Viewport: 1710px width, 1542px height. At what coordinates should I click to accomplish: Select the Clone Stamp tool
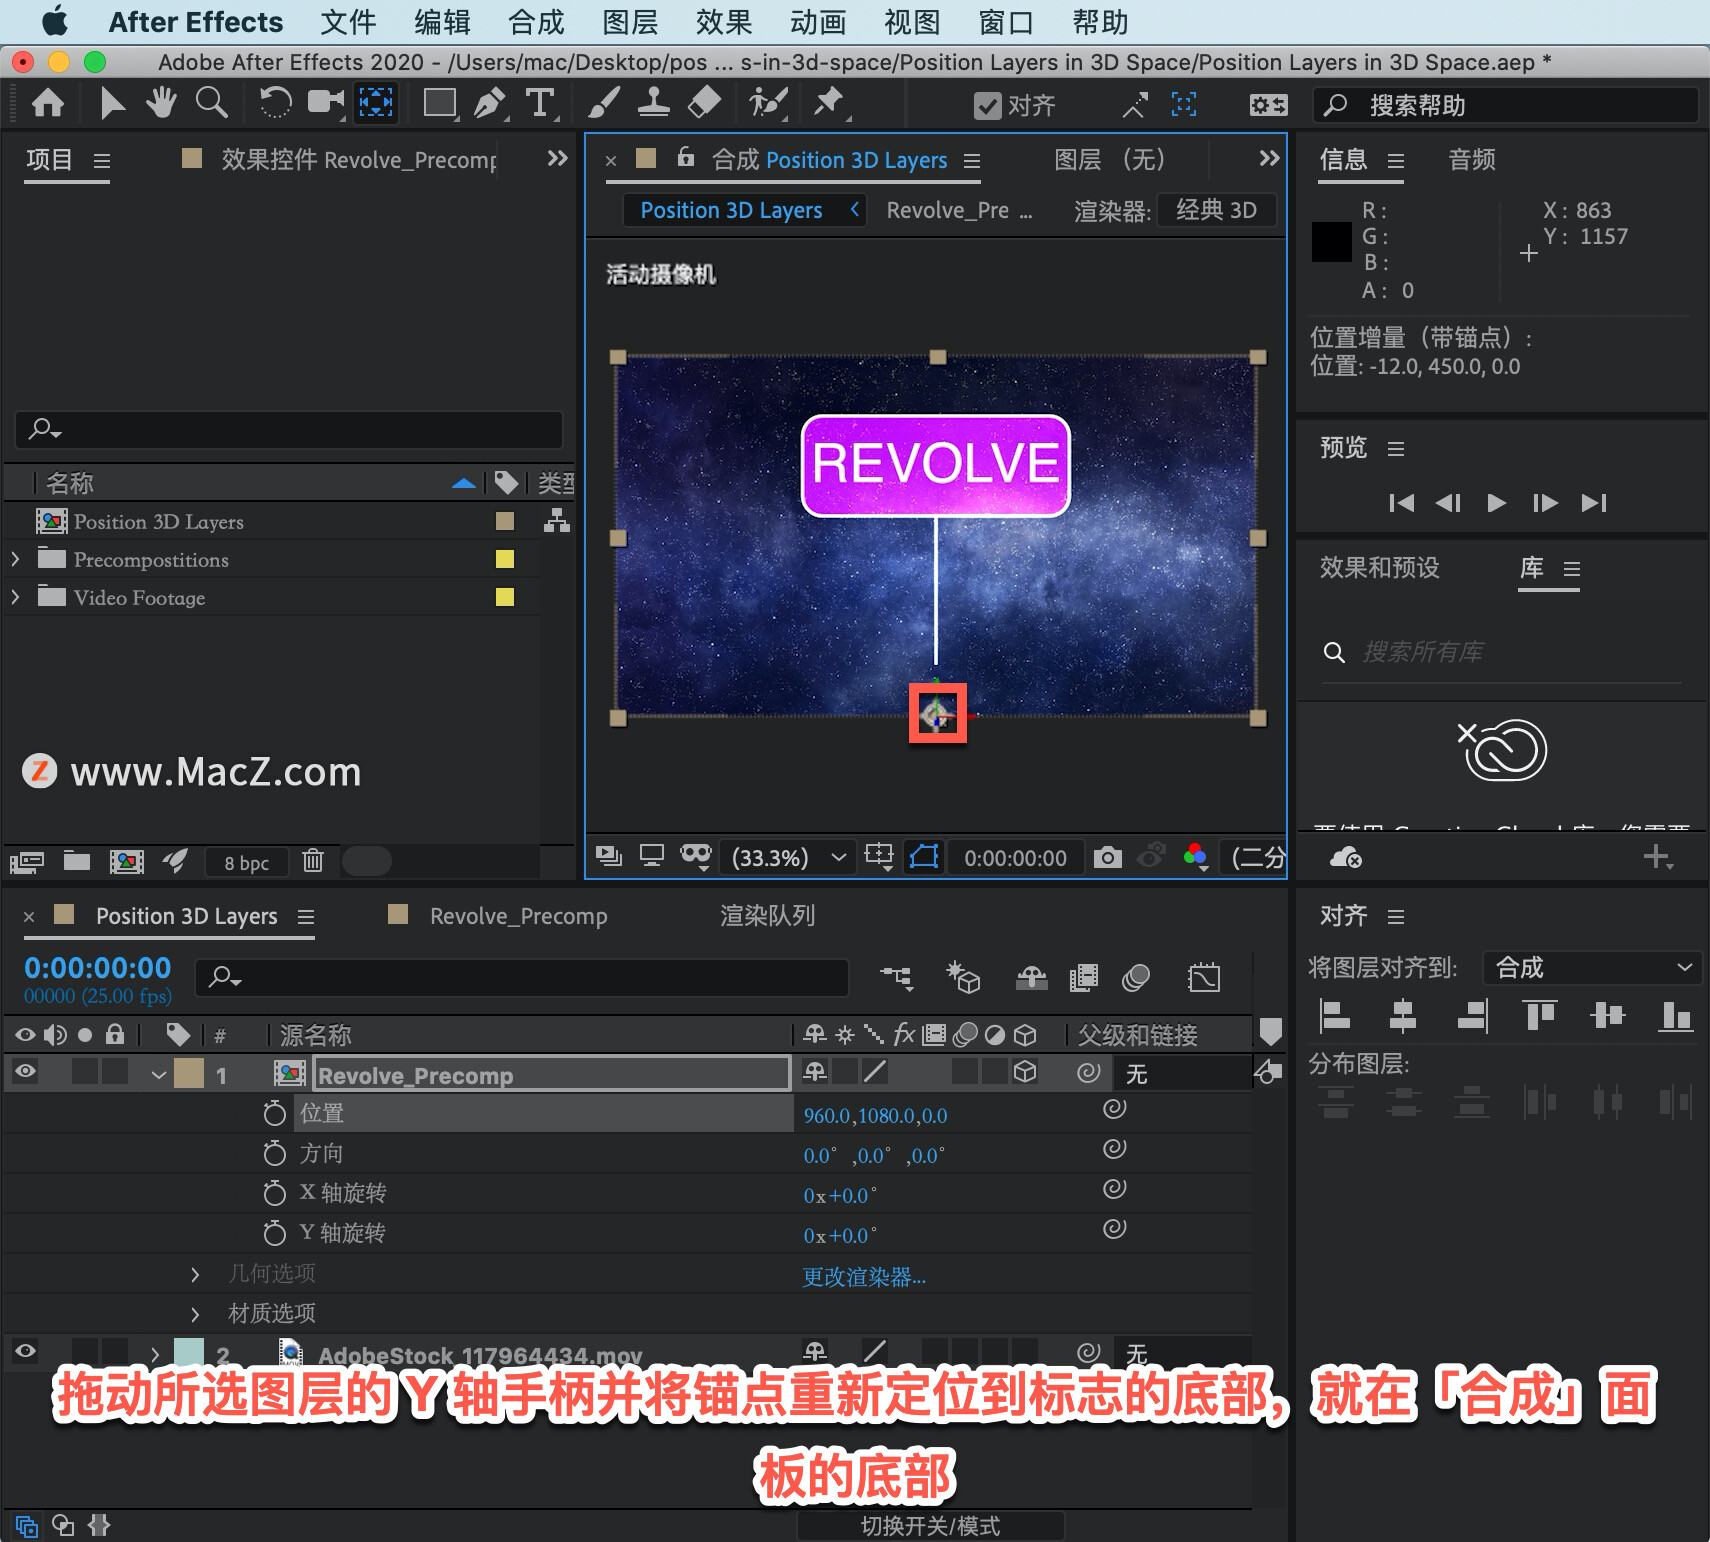click(653, 102)
